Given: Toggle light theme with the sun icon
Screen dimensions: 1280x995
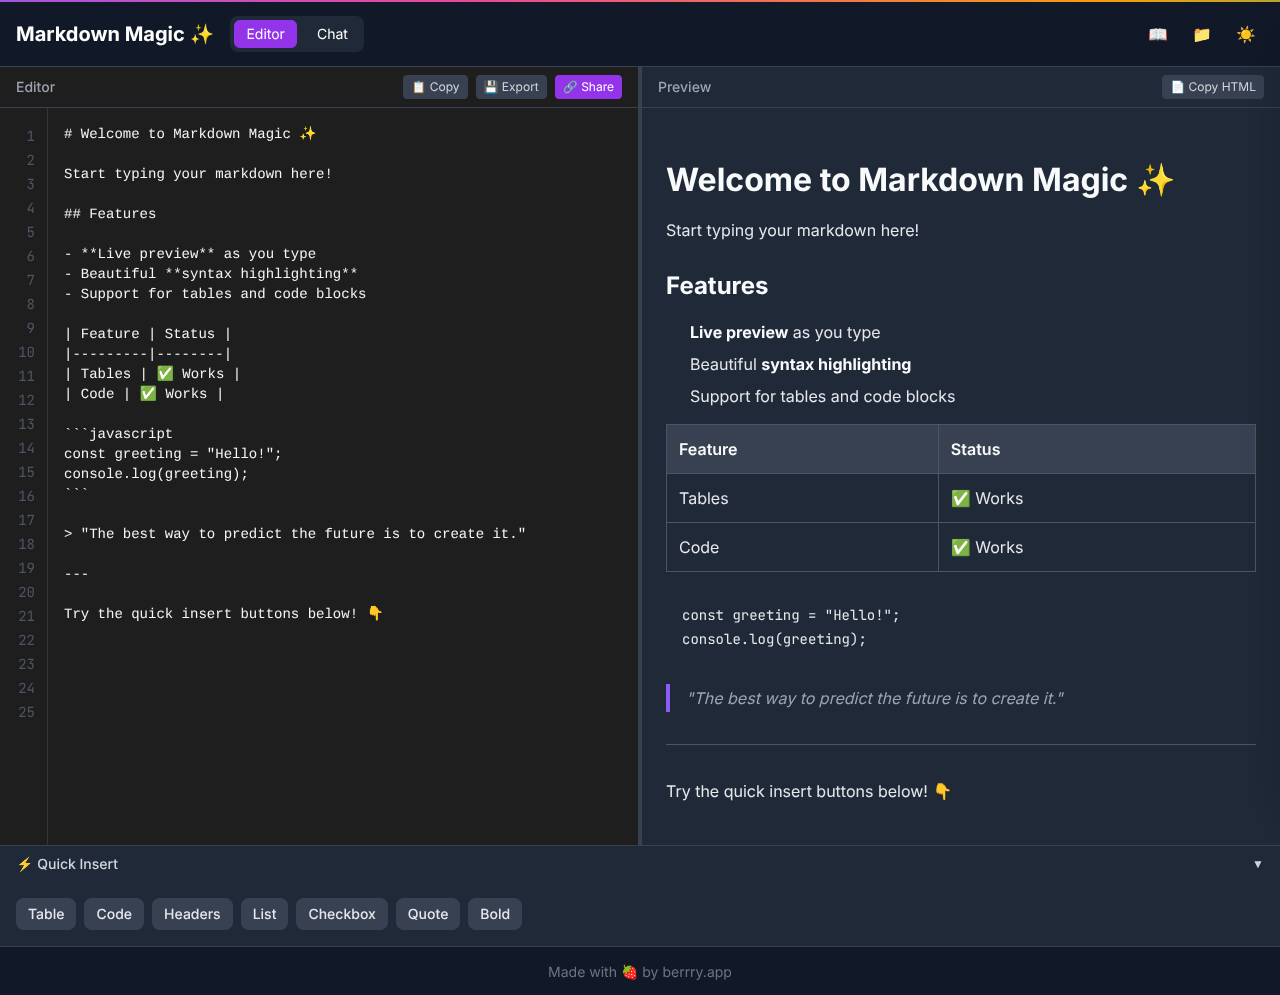Looking at the screenshot, I should click(x=1246, y=33).
